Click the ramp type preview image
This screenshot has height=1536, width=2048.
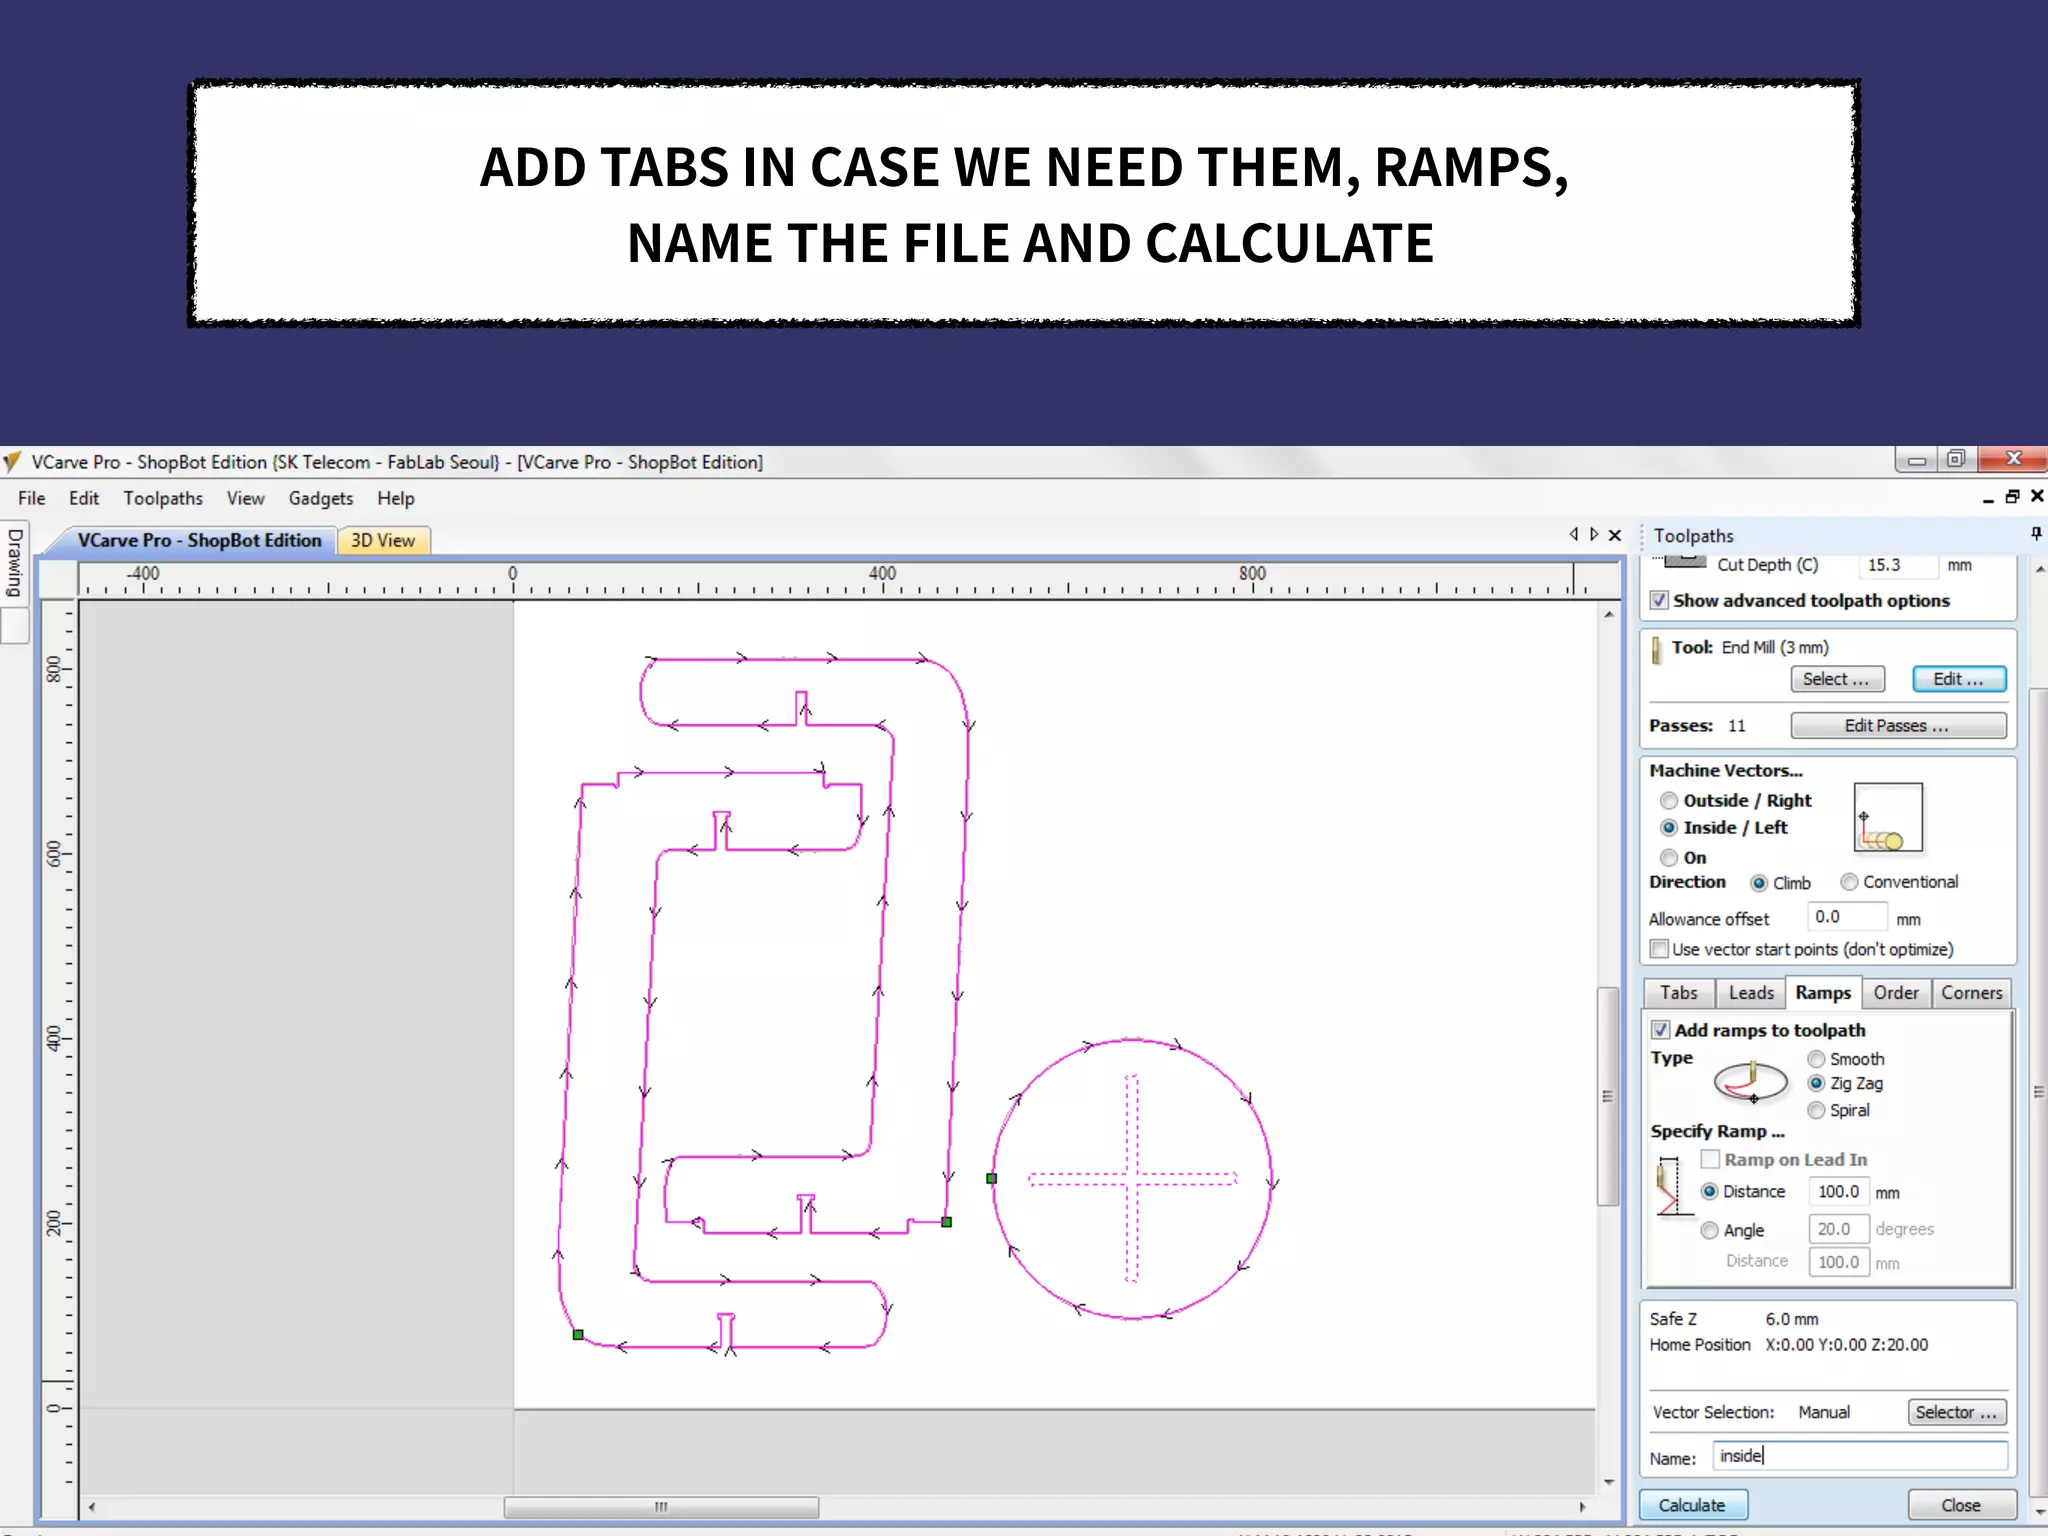pyautogui.click(x=1750, y=1083)
